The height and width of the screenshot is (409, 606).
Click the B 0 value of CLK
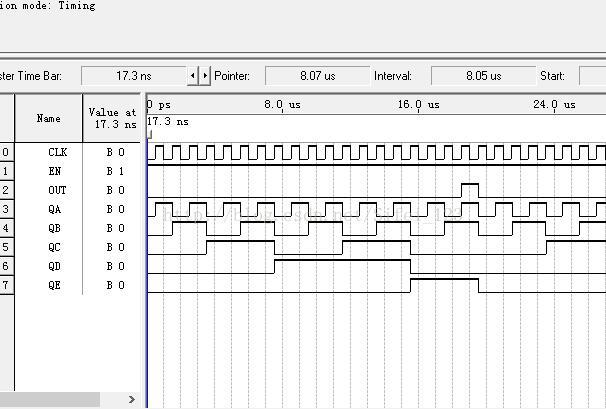(115, 152)
